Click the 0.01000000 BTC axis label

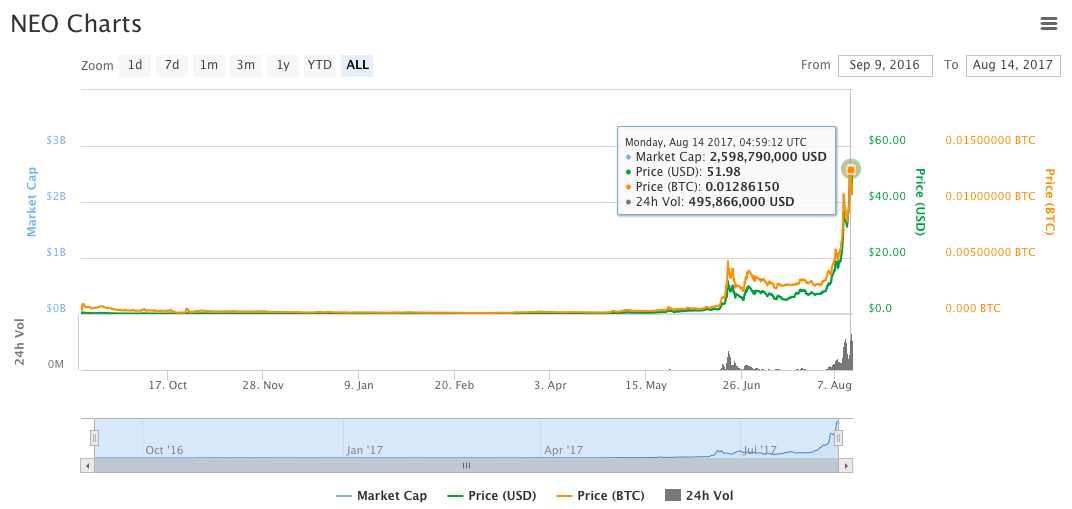(x=990, y=196)
